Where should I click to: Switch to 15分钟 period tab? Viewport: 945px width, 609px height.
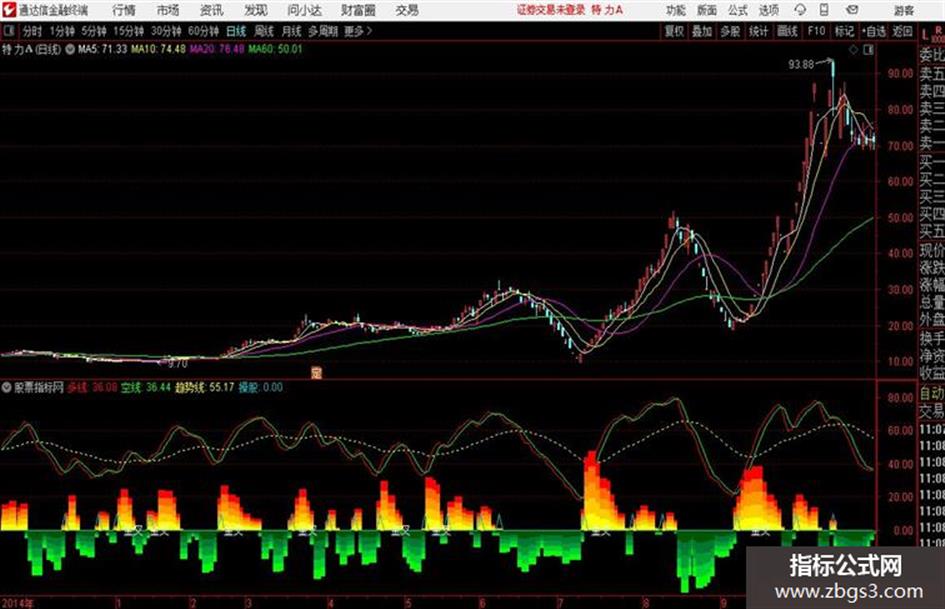pyautogui.click(x=128, y=31)
